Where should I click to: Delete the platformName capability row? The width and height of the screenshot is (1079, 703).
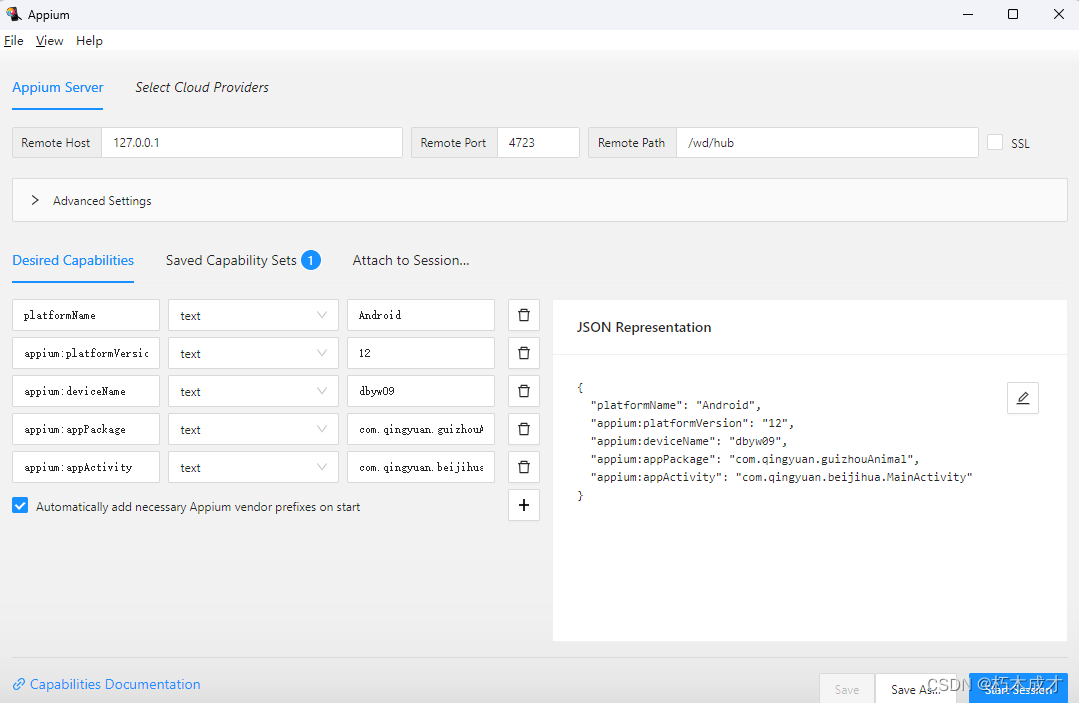coord(524,315)
